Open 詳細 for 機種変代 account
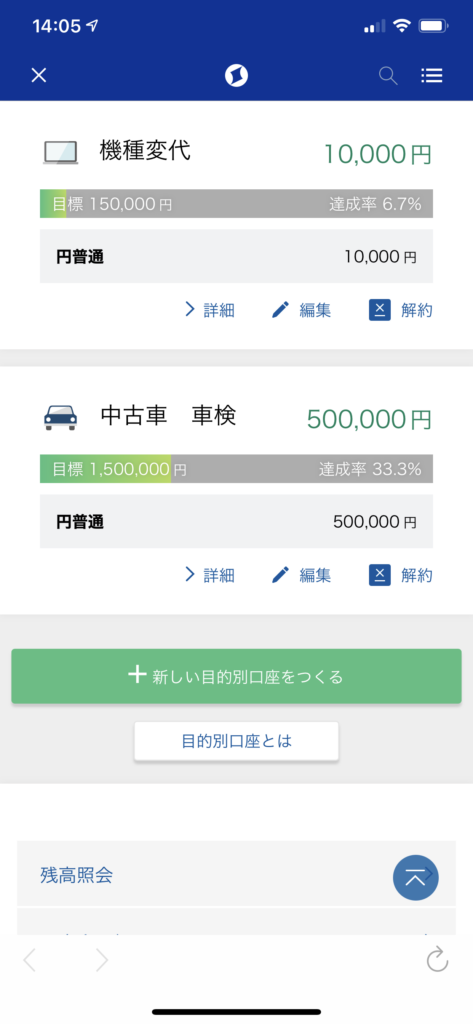 tap(210, 310)
